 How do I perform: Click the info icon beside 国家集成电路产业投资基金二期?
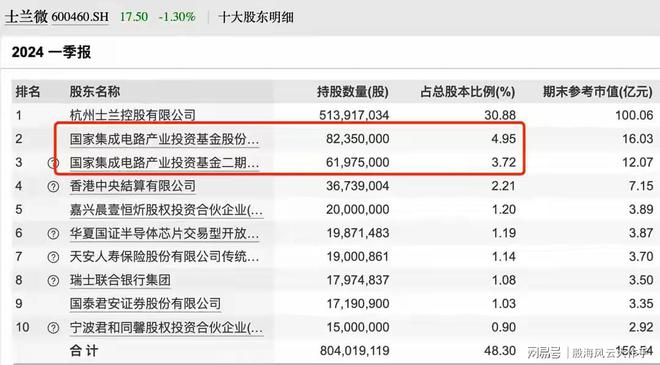pyautogui.click(x=53, y=163)
